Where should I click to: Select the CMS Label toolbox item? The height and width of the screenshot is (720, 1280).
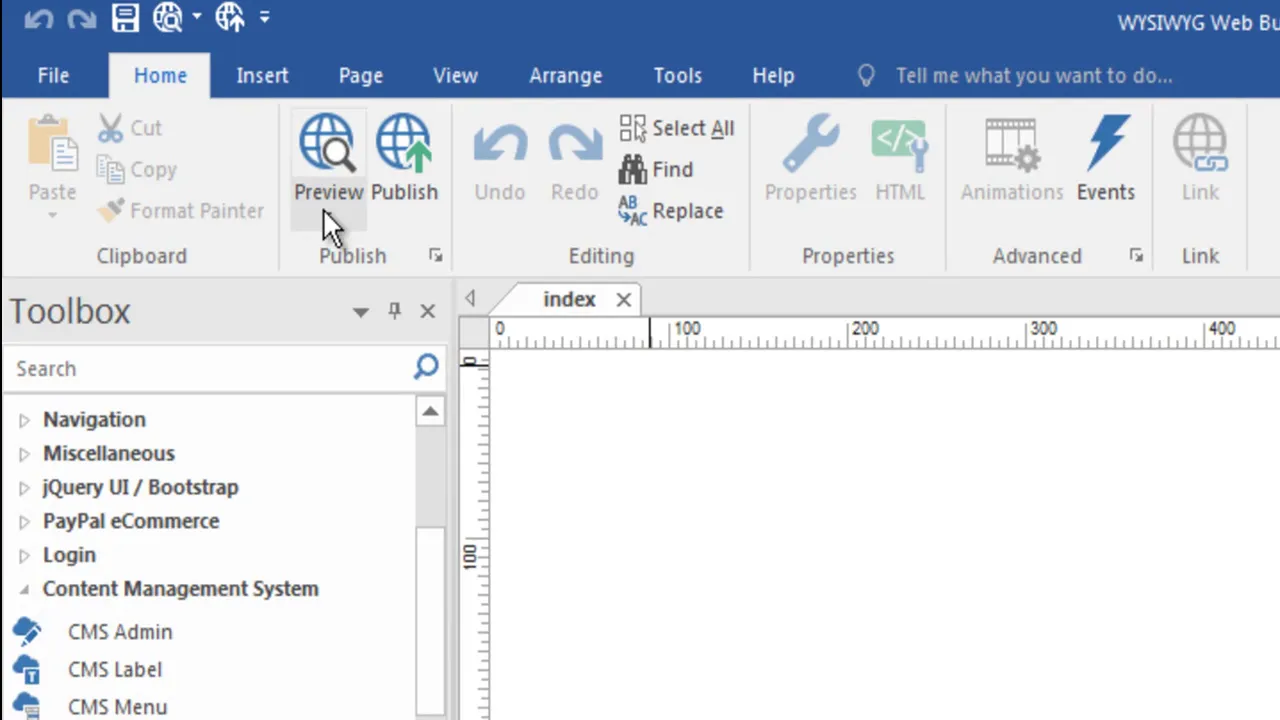coord(86,670)
